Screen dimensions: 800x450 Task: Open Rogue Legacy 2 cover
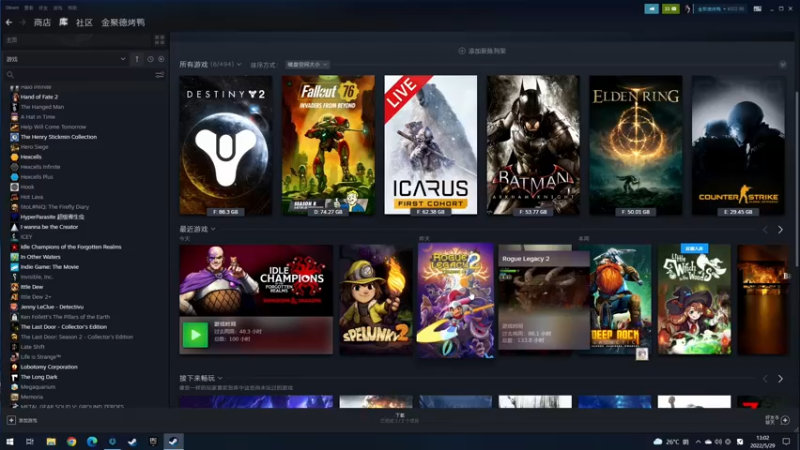coord(456,300)
